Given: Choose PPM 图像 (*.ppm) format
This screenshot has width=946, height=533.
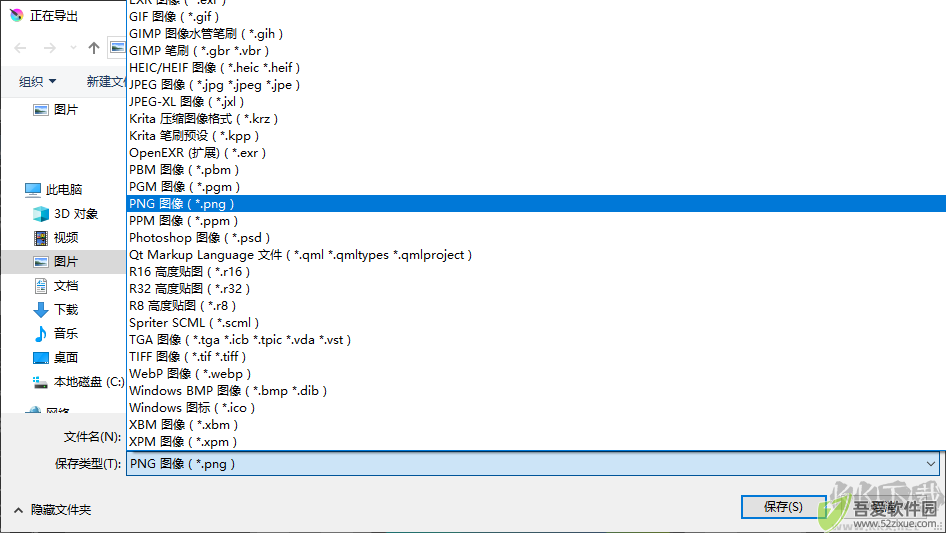Looking at the screenshot, I should (x=536, y=221).
